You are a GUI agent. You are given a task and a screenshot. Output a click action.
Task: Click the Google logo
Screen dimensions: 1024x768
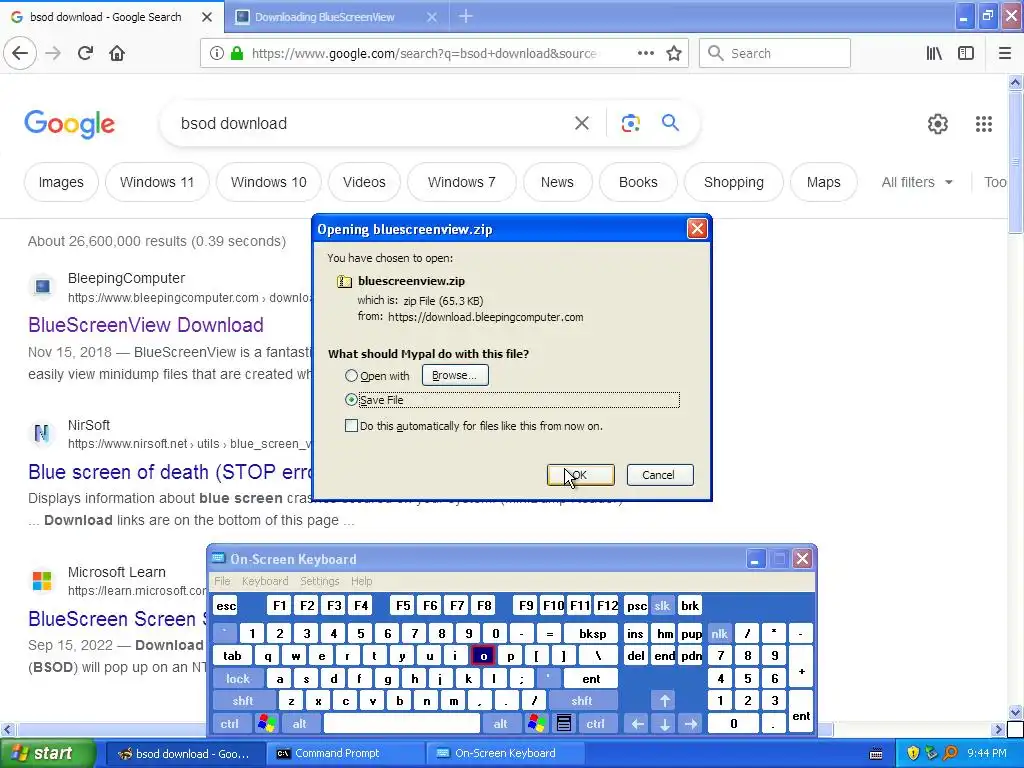pos(70,123)
